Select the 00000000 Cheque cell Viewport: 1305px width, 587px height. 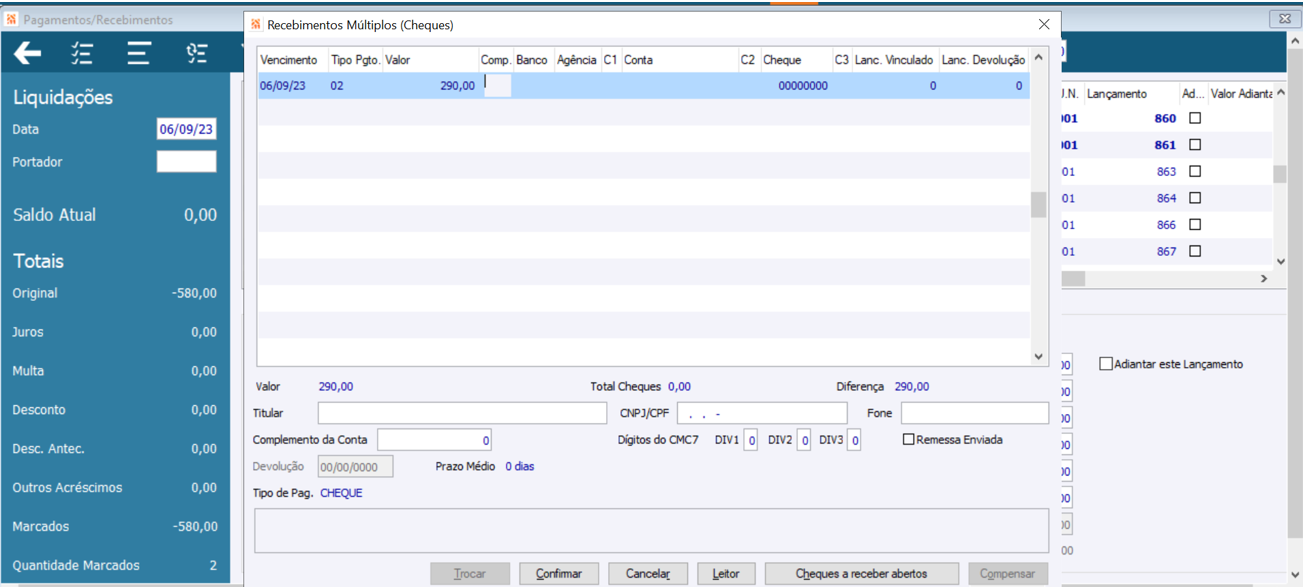[x=796, y=86]
